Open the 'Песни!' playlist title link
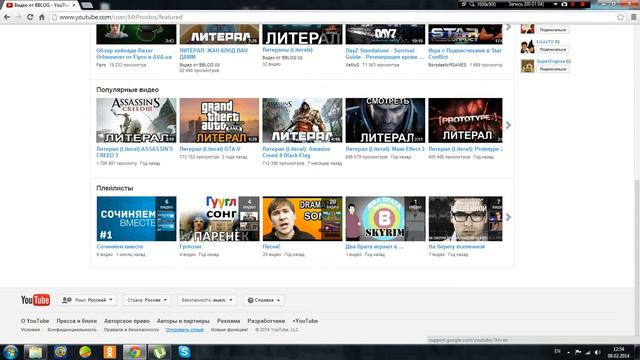The image size is (640, 360). 271,247
